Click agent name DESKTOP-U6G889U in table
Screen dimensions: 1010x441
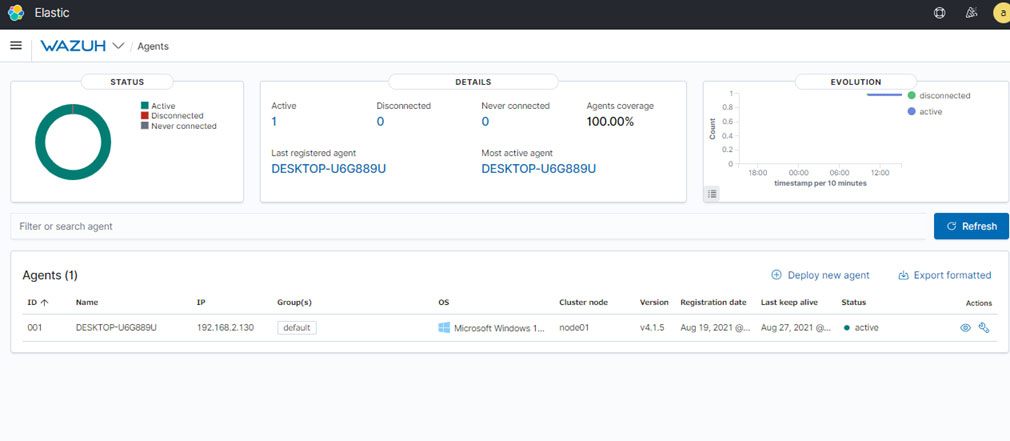pyautogui.click(x=117, y=328)
